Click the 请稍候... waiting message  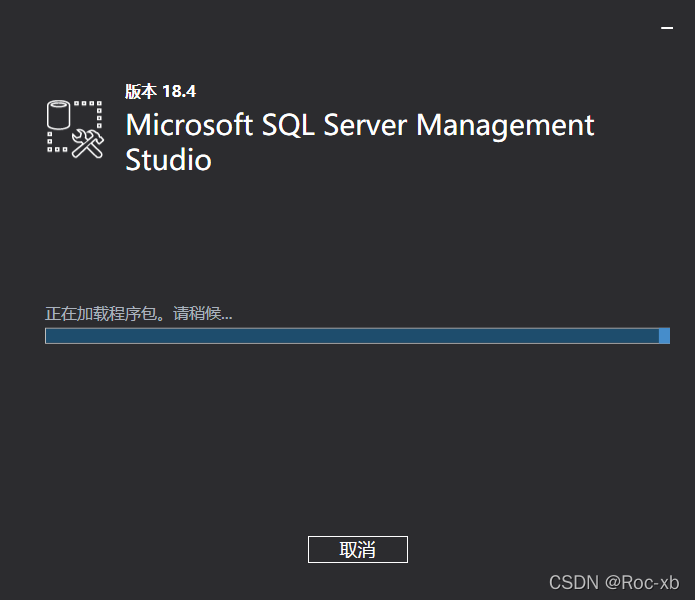point(203,314)
